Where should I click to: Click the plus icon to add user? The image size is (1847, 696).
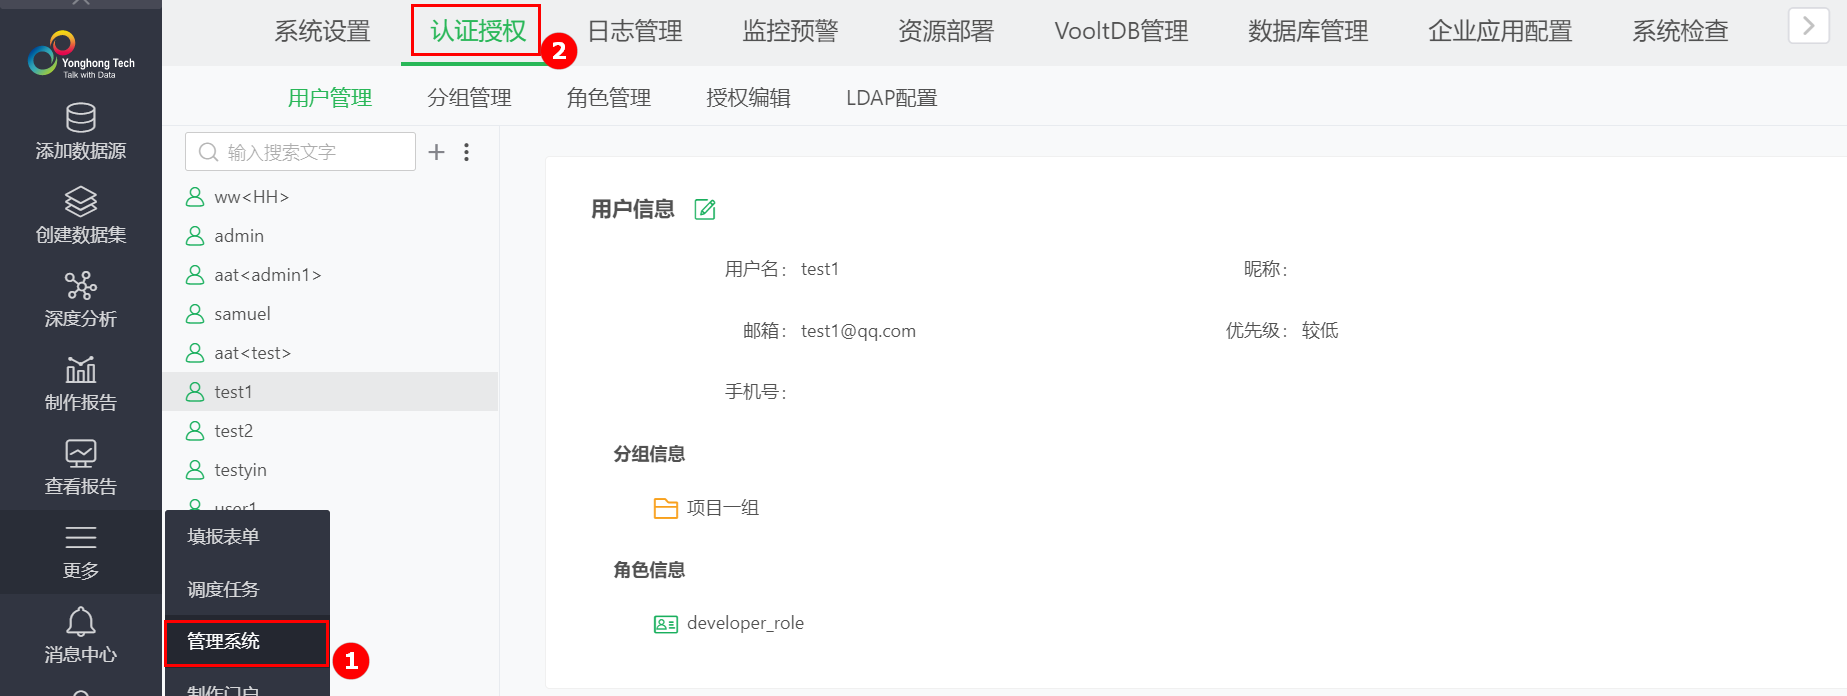click(436, 152)
